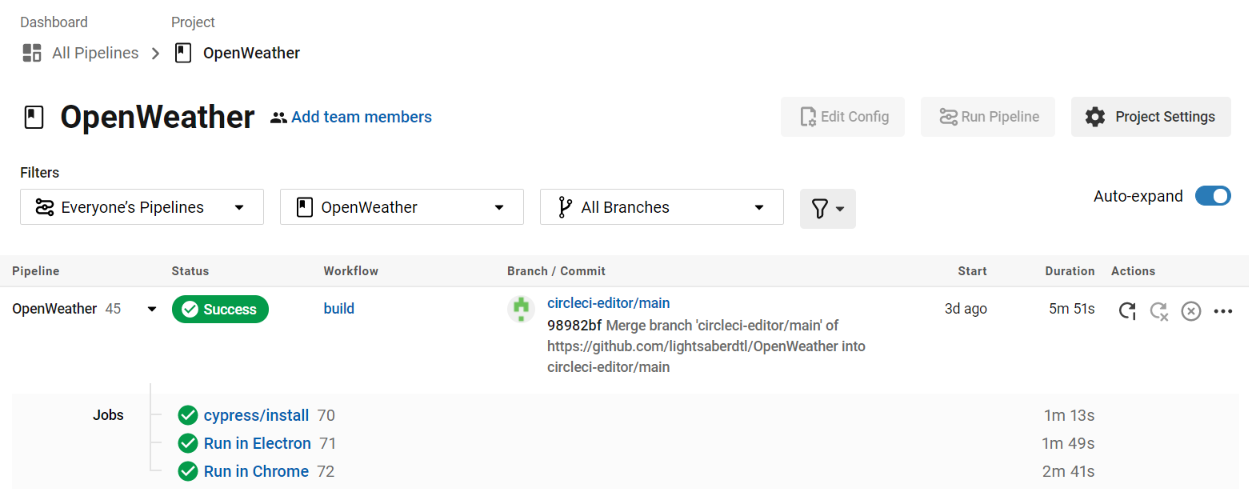The width and height of the screenshot is (1249, 489).
Task: Collapse pipeline 45 with the arrow
Action: click(x=152, y=309)
